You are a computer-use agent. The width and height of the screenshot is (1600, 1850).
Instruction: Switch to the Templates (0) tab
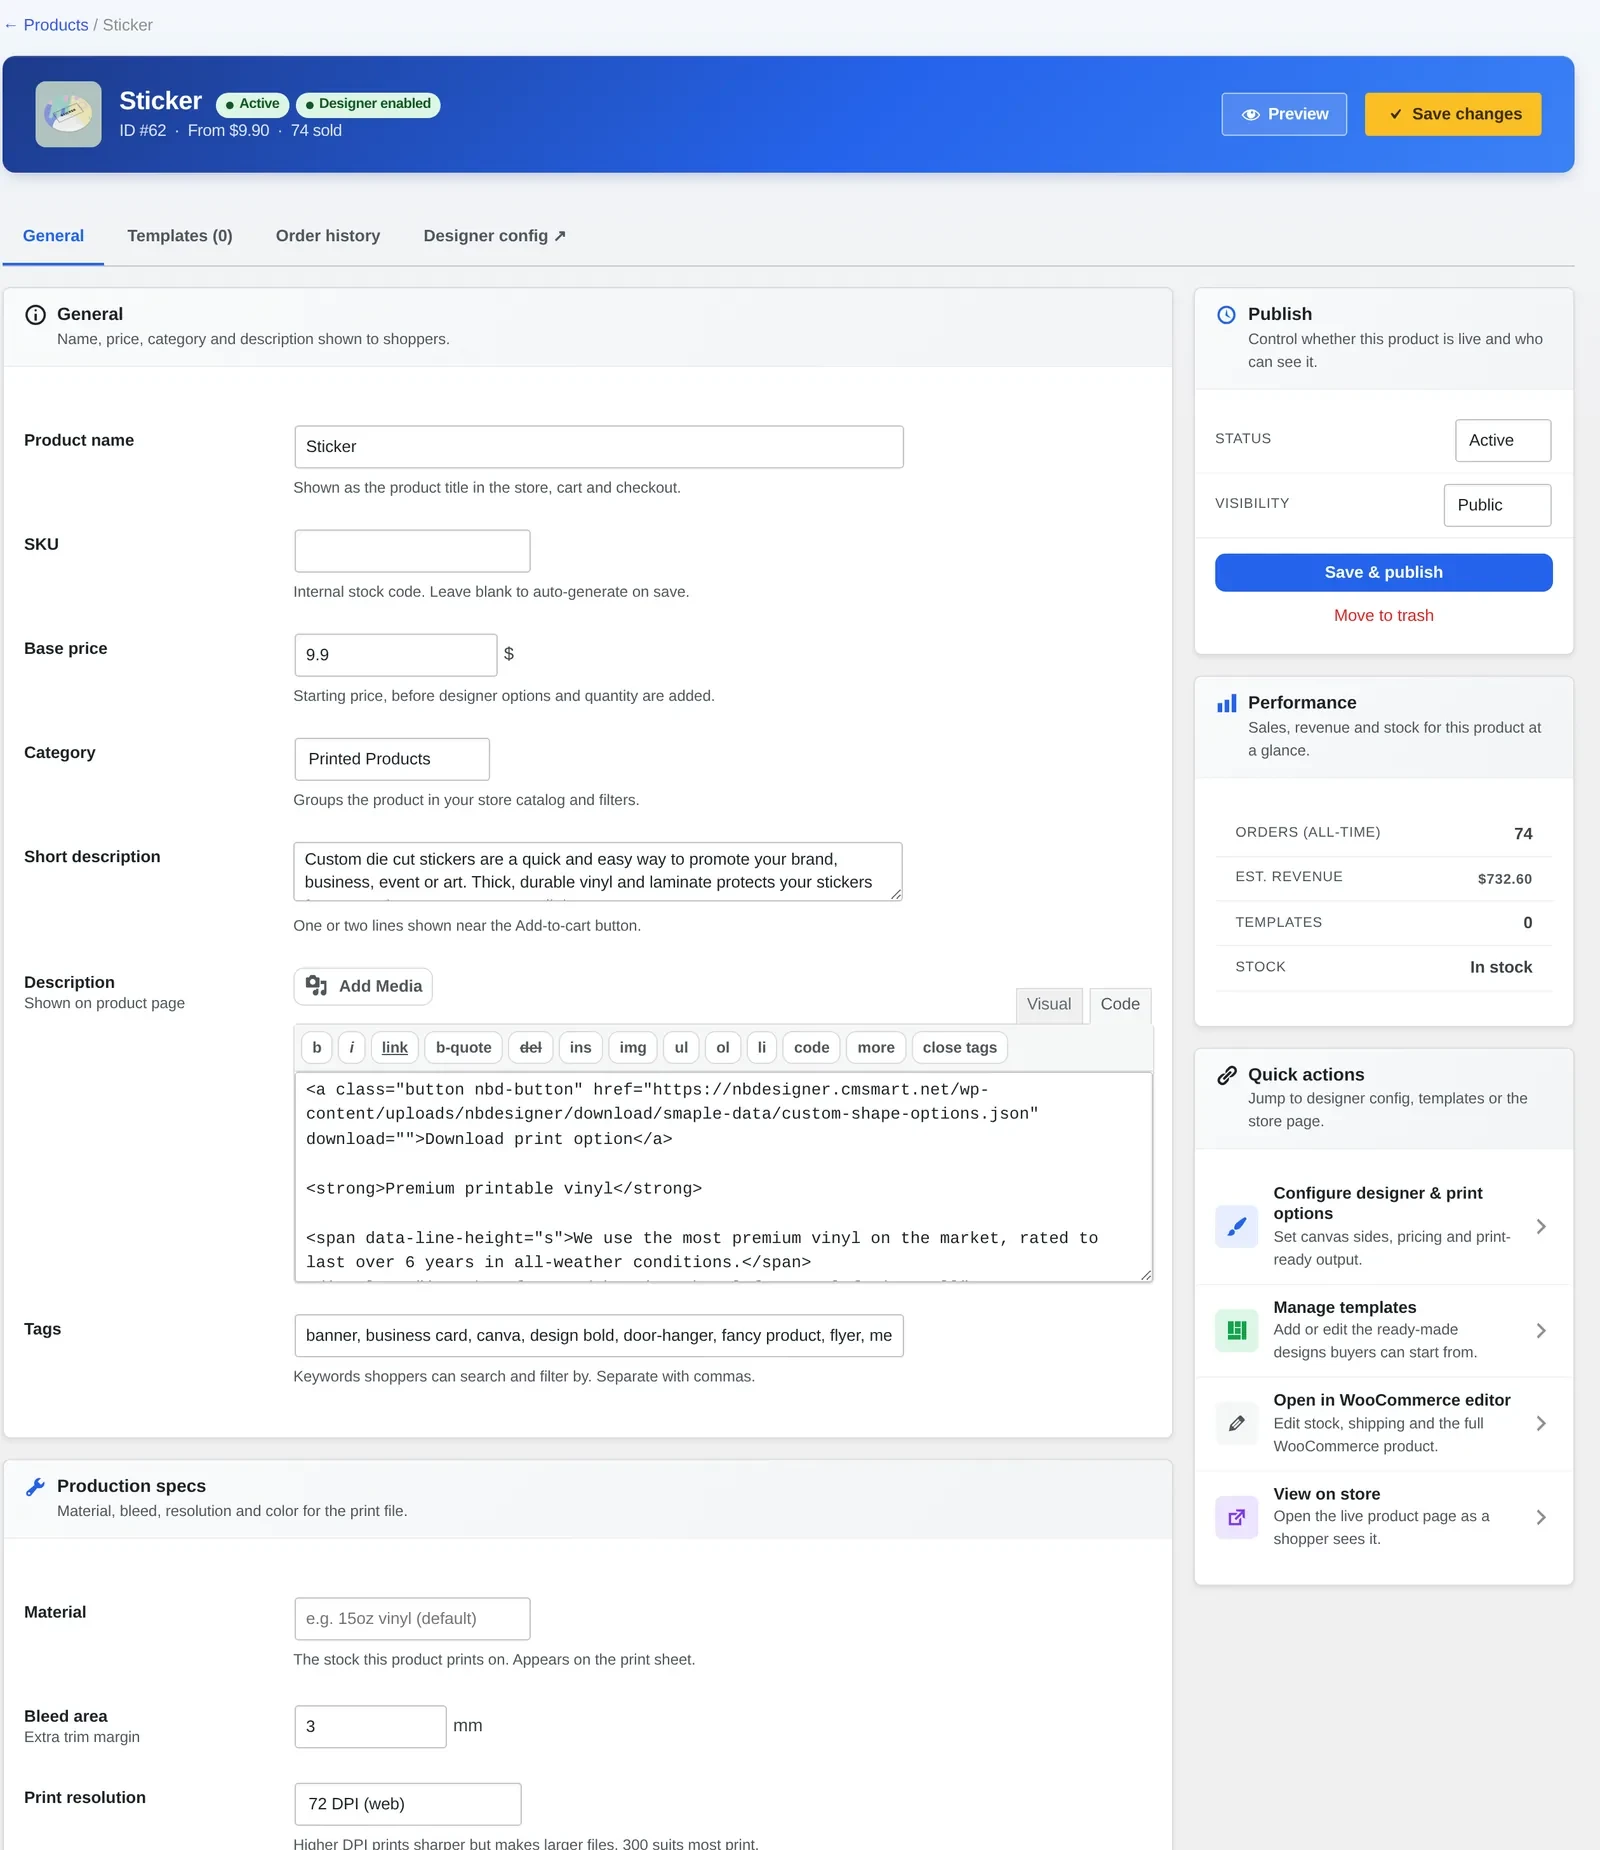(x=180, y=236)
